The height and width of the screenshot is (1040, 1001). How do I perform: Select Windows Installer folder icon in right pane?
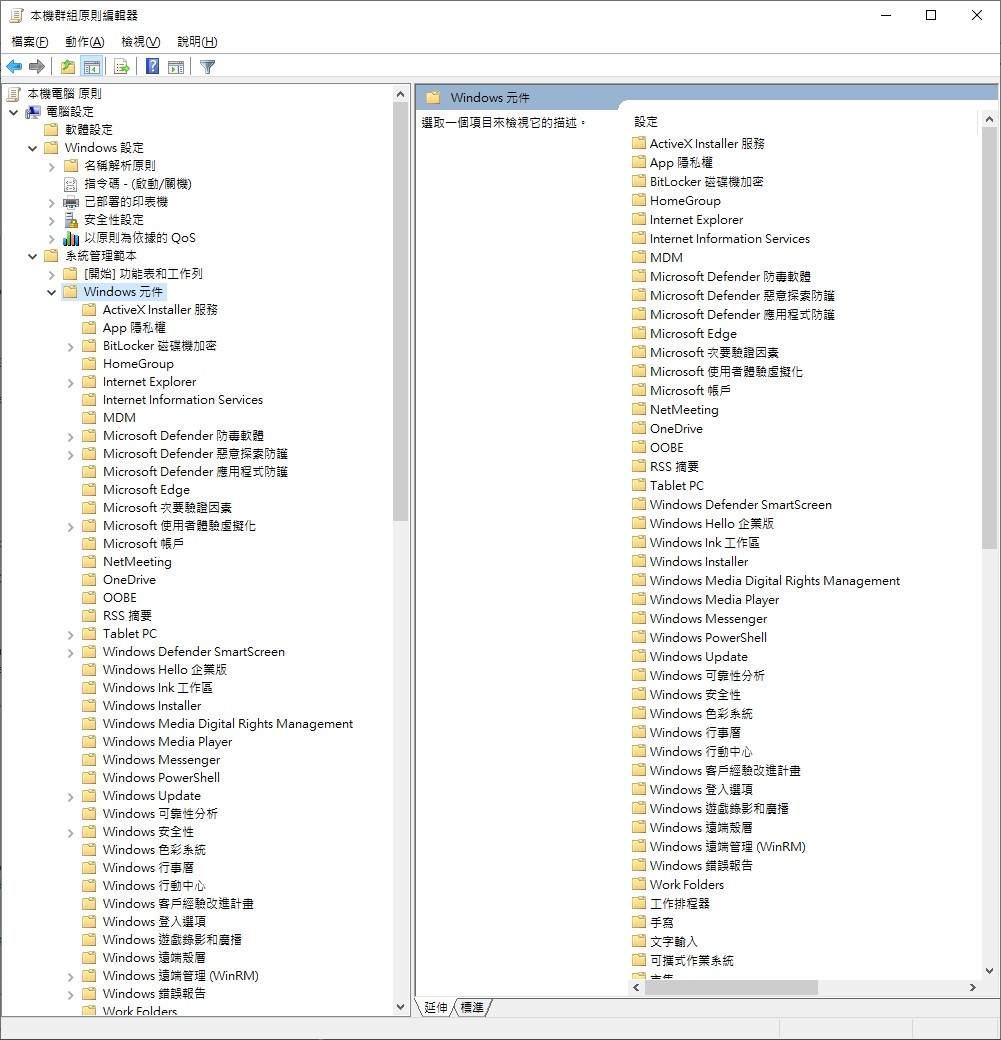[x=639, y=561]
